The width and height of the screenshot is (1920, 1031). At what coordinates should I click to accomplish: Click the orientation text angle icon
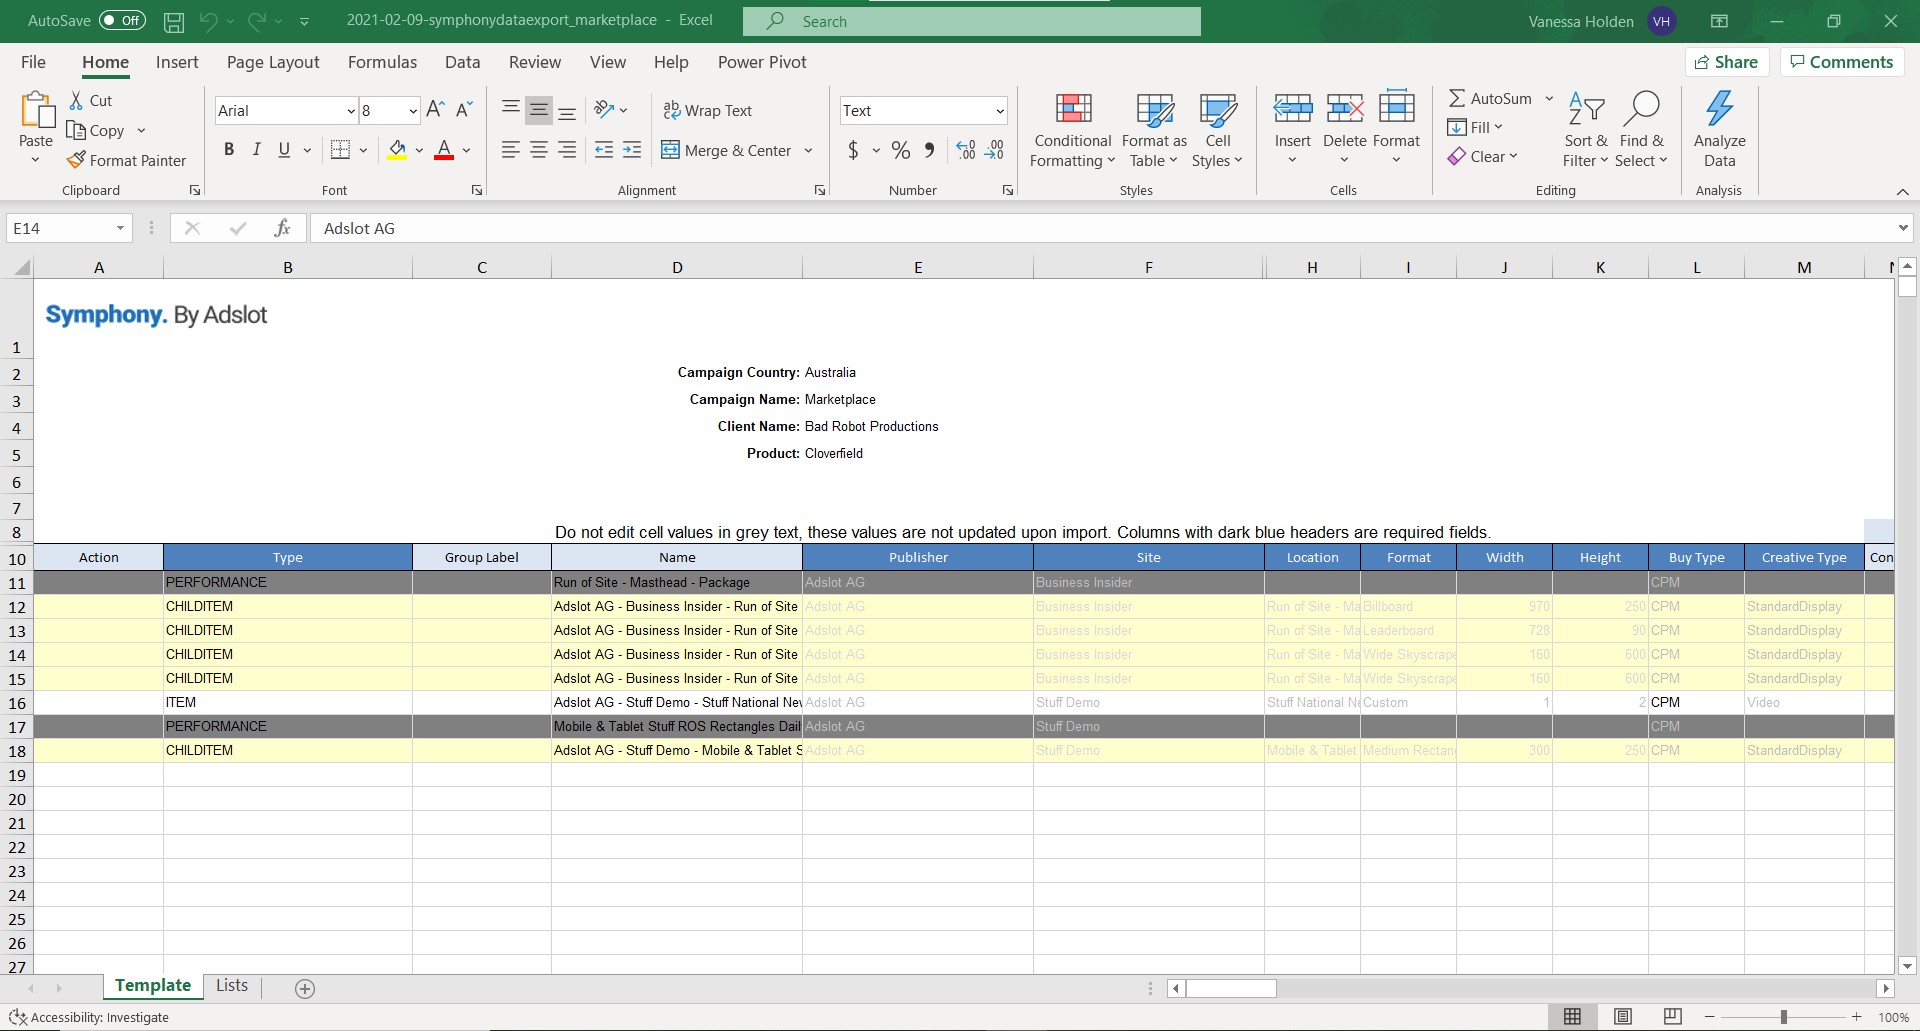pyautogui.click(x=604, y=110)
